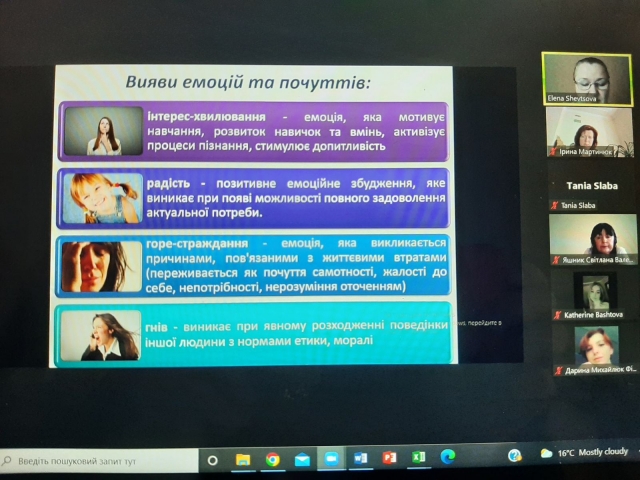Switch to the Zoom taskbar icon
The width and height of the screenshot is (640, 480).
(331, 459)
